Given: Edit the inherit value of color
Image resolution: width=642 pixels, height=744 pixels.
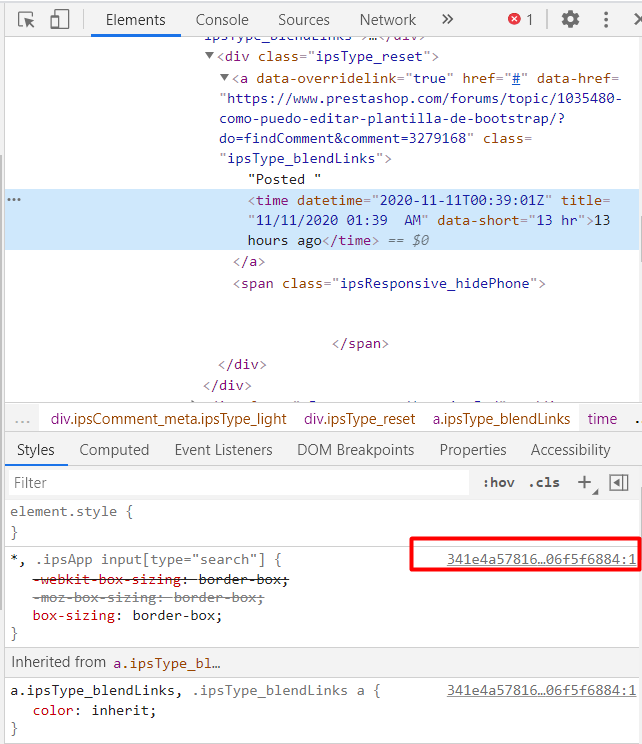Looking at the screenshot, I should click(121, 710).
